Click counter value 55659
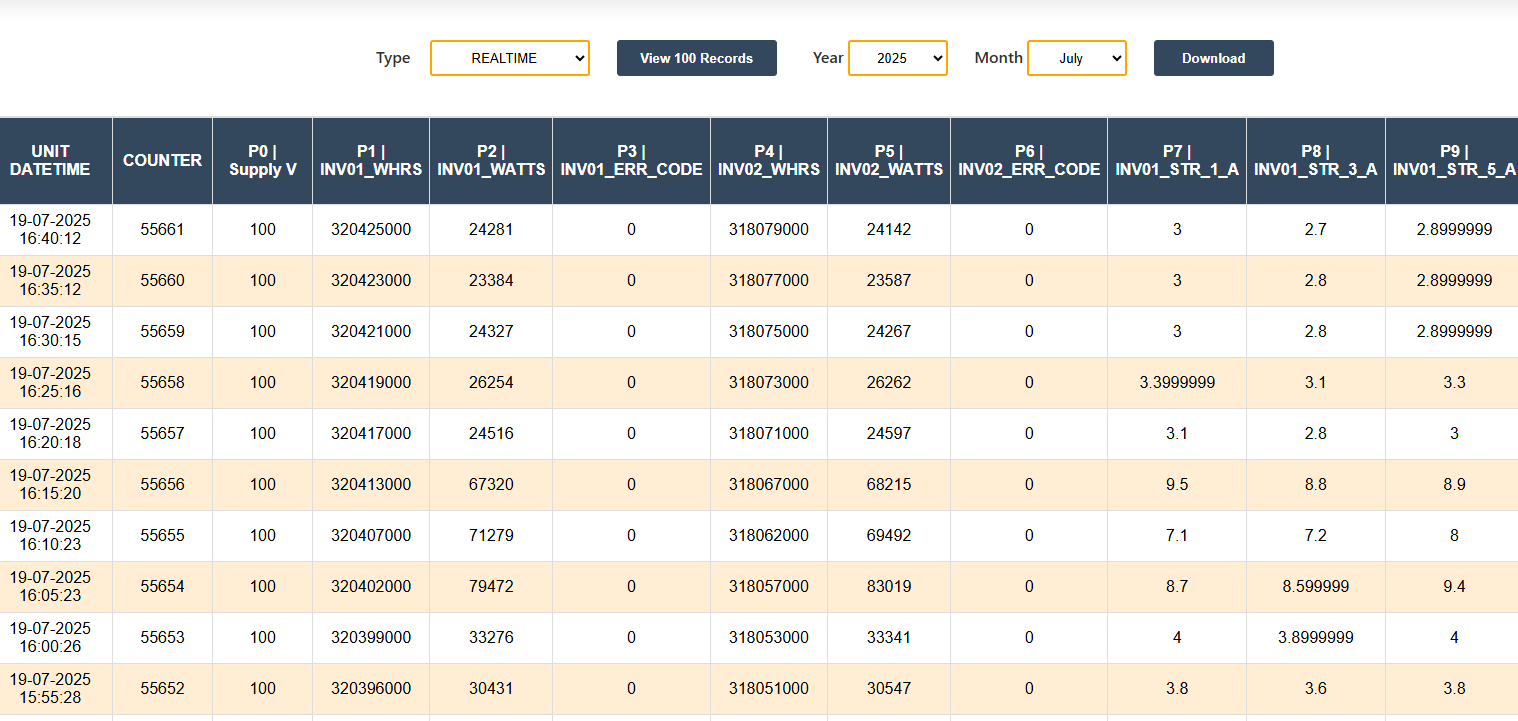 tap(162, 332)
